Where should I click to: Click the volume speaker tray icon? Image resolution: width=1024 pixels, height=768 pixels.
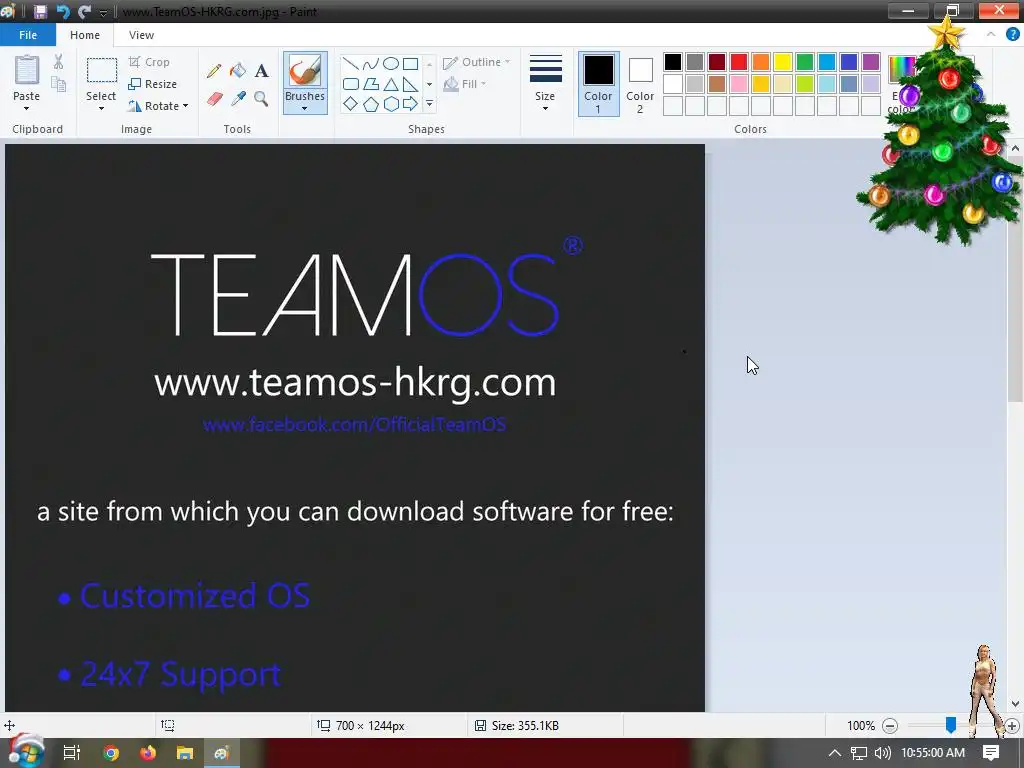[882, 753]
